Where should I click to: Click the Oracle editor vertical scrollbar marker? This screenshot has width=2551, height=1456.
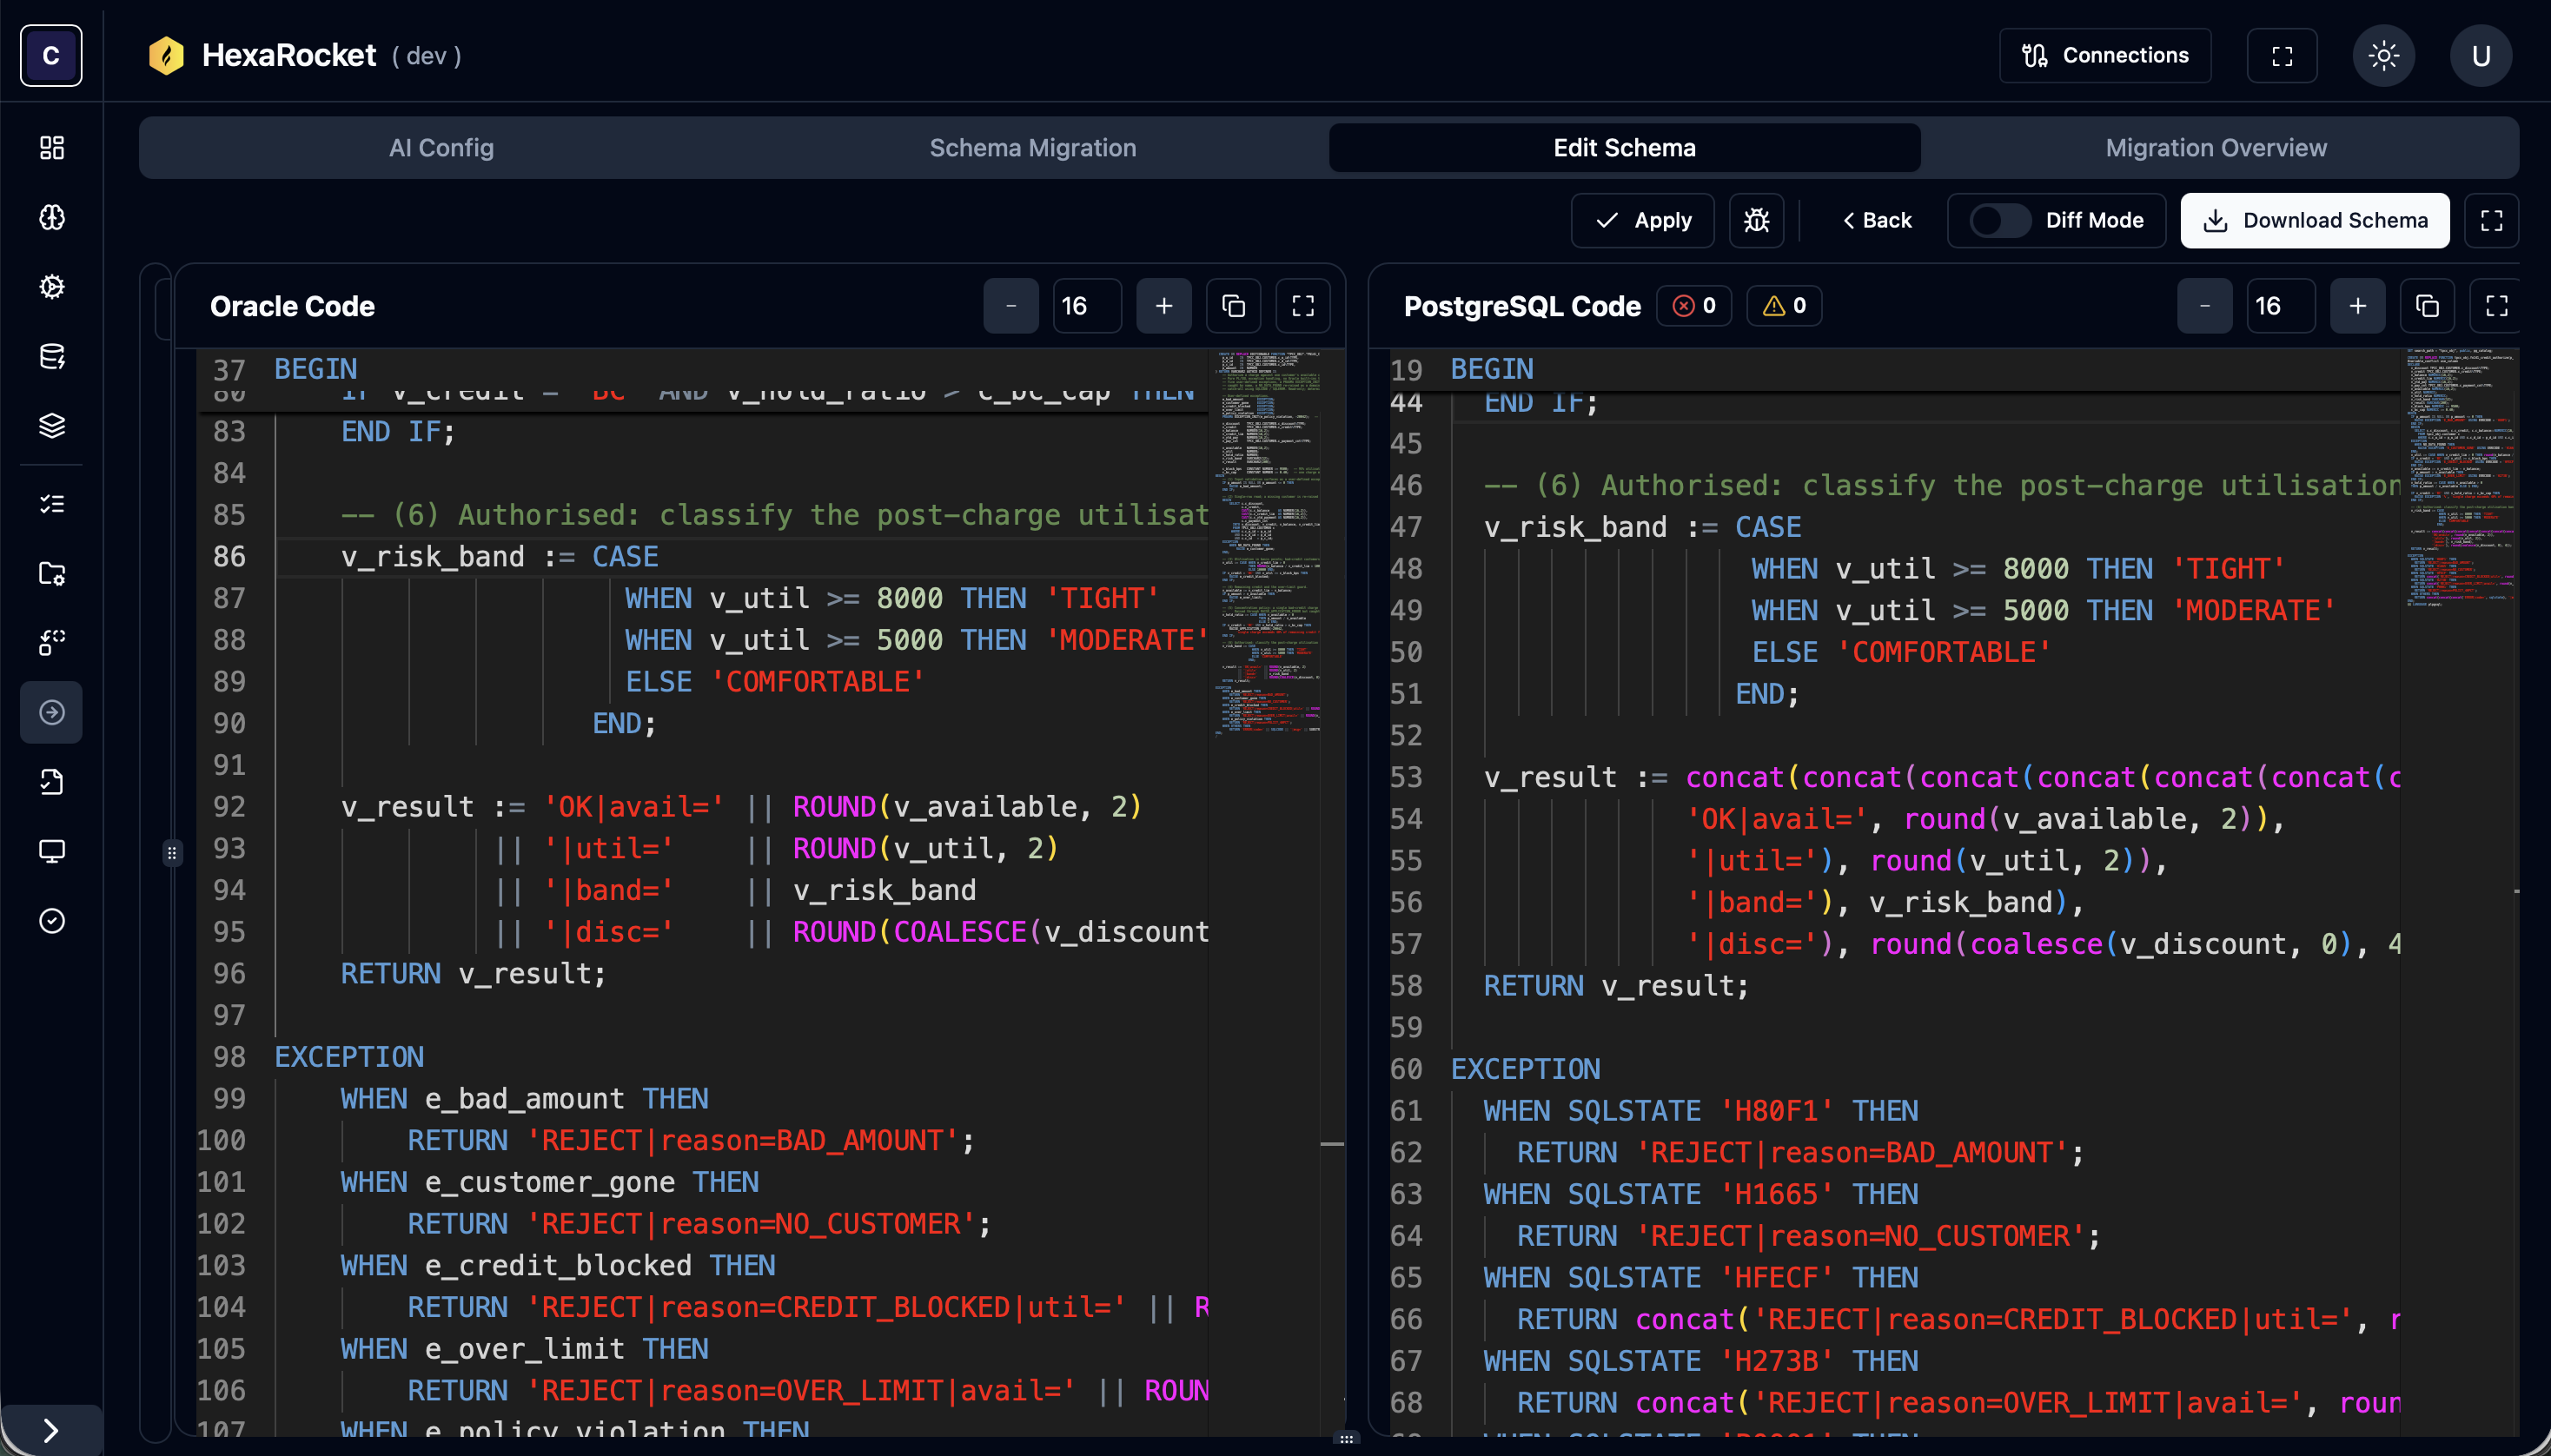point(1331,1143)
